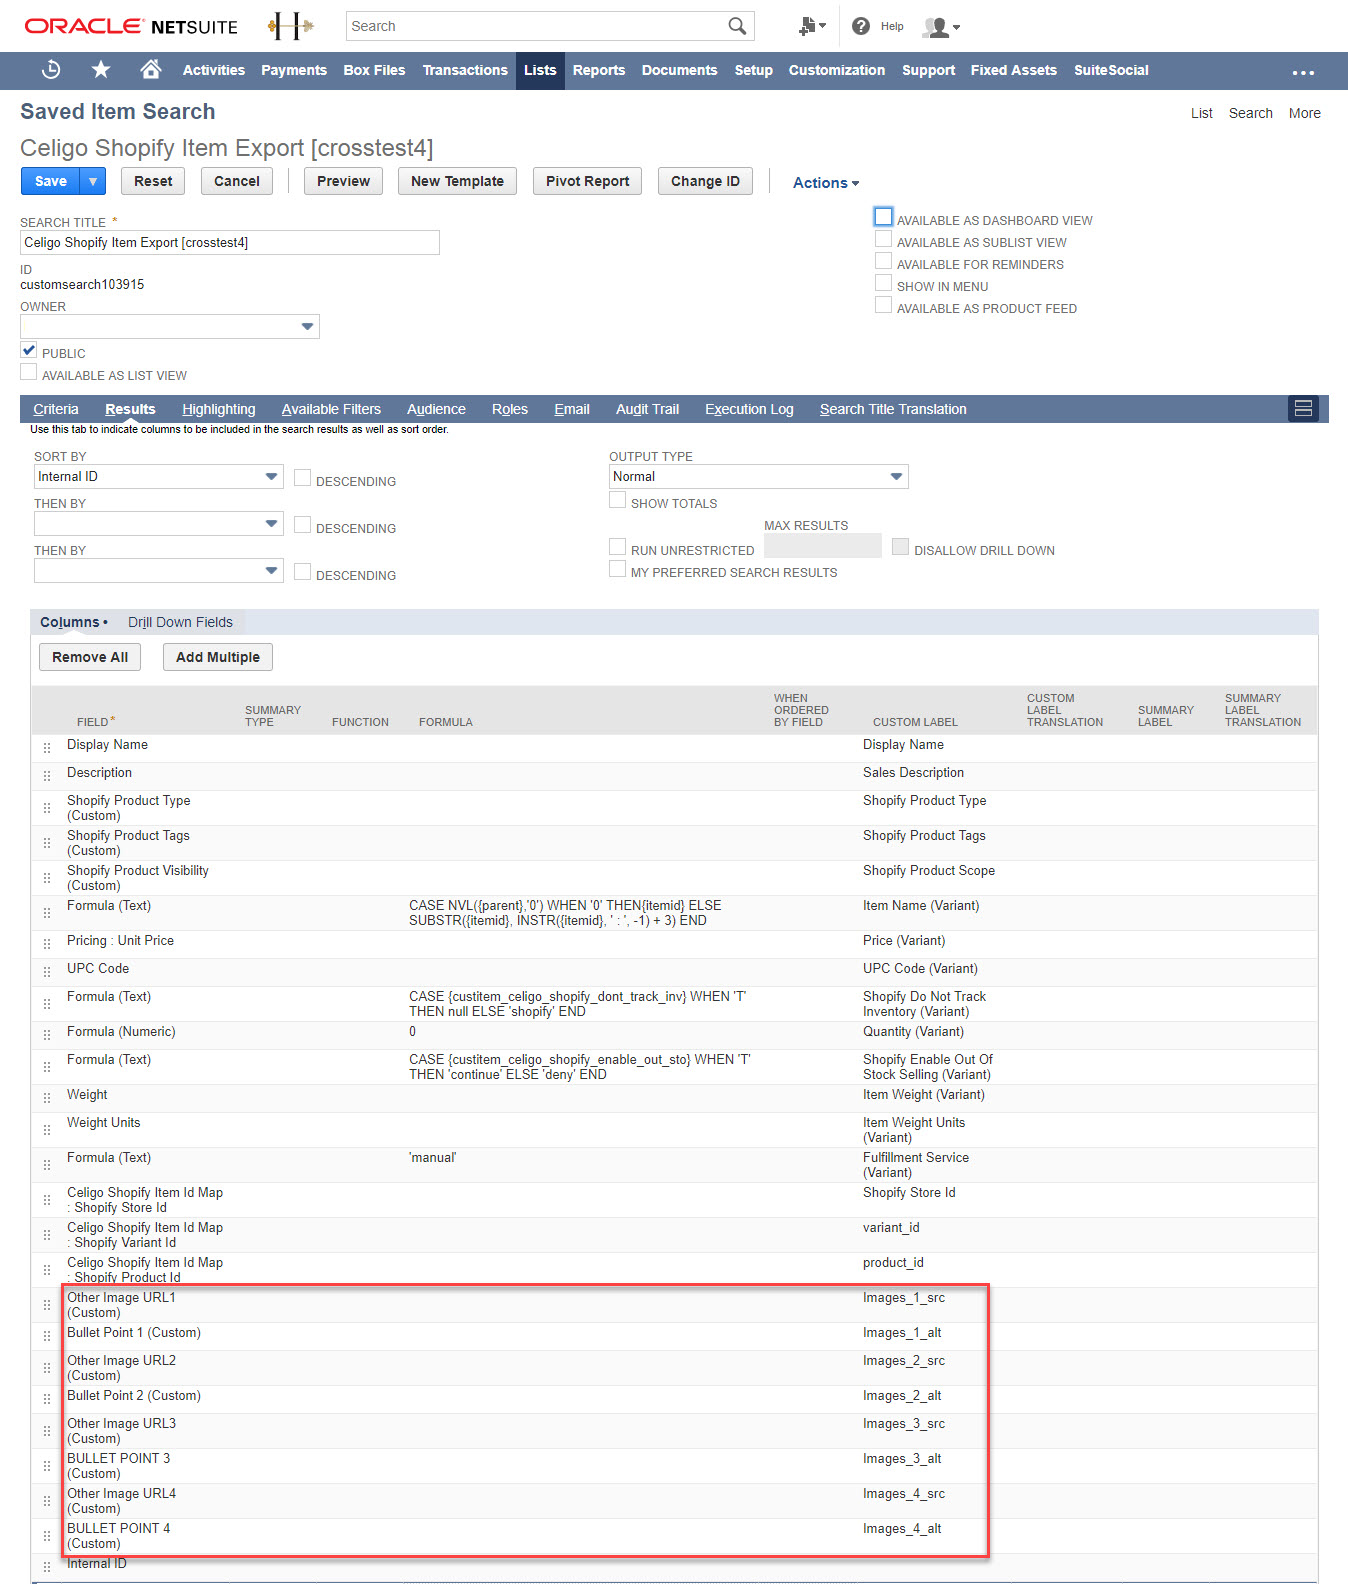
Task: Grab the BULLET POINT 4 row handle
Action: pos(47,1536)
